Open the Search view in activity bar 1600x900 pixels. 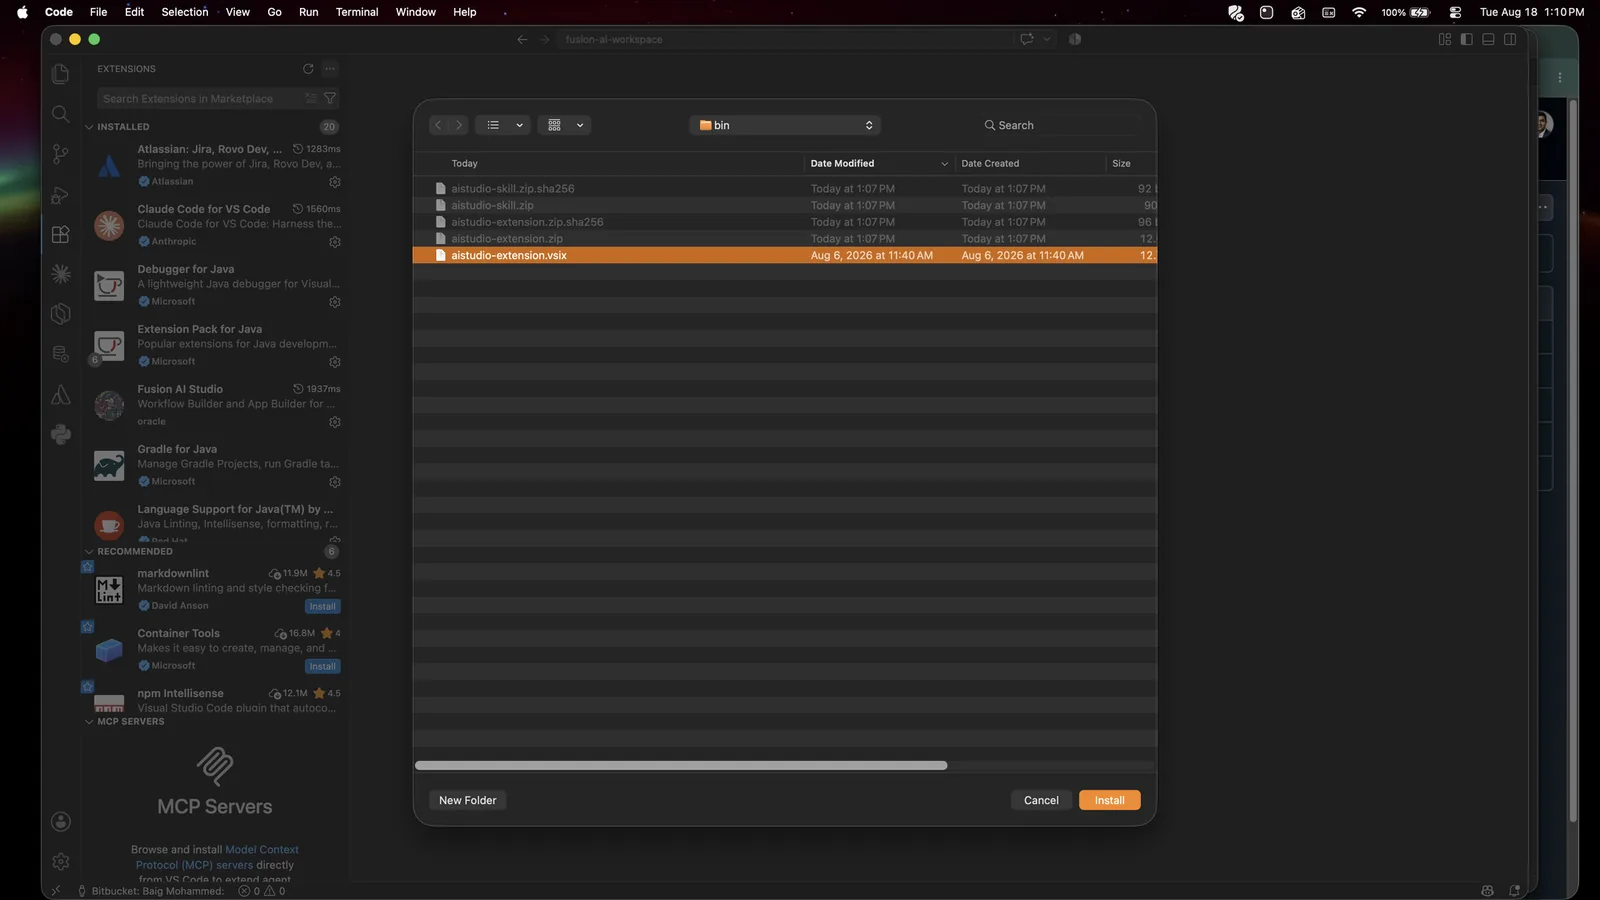(x=60, y=114)
